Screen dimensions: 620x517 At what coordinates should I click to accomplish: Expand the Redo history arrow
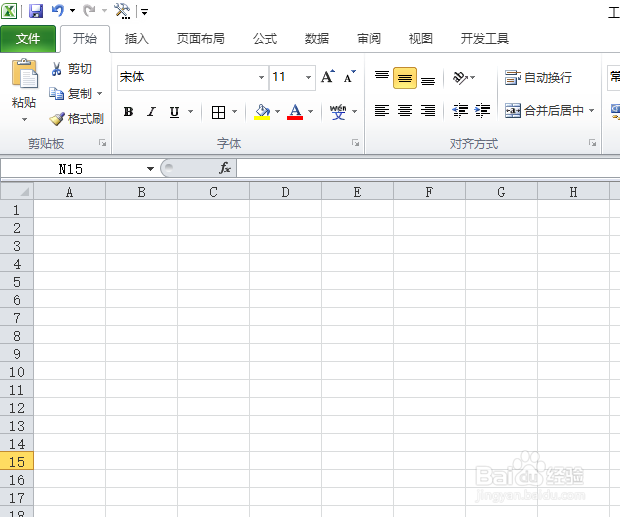[x=104, y=11]
